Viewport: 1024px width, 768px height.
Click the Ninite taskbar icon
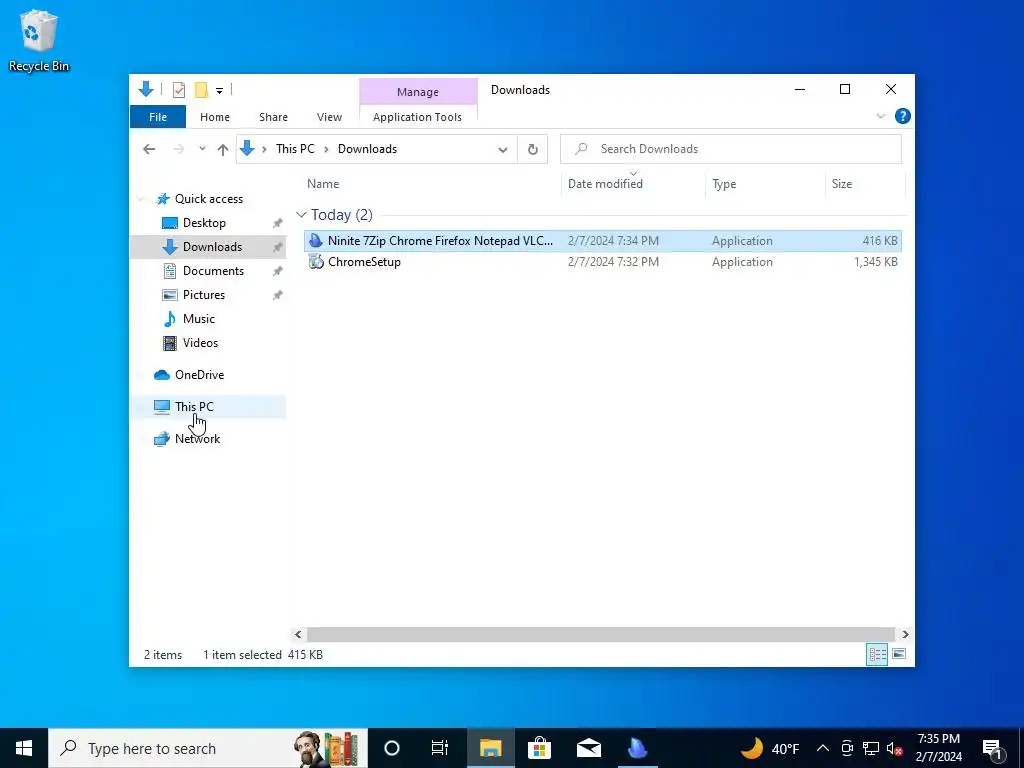point(637,748)
